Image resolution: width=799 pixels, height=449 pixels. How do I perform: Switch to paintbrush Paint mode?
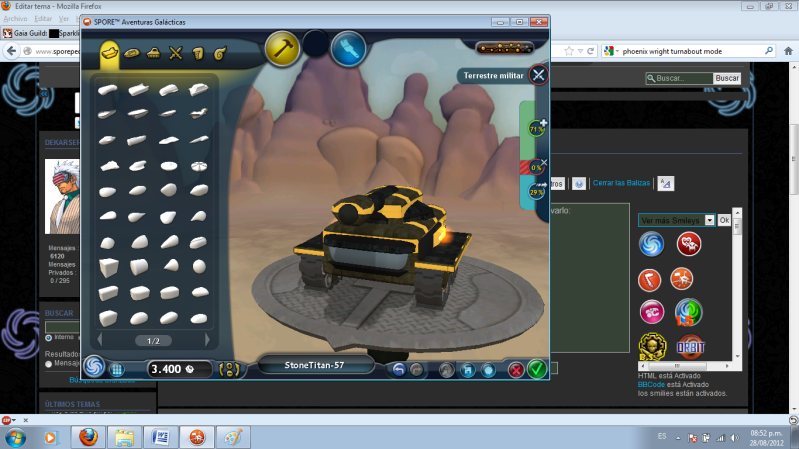[349, 49]
